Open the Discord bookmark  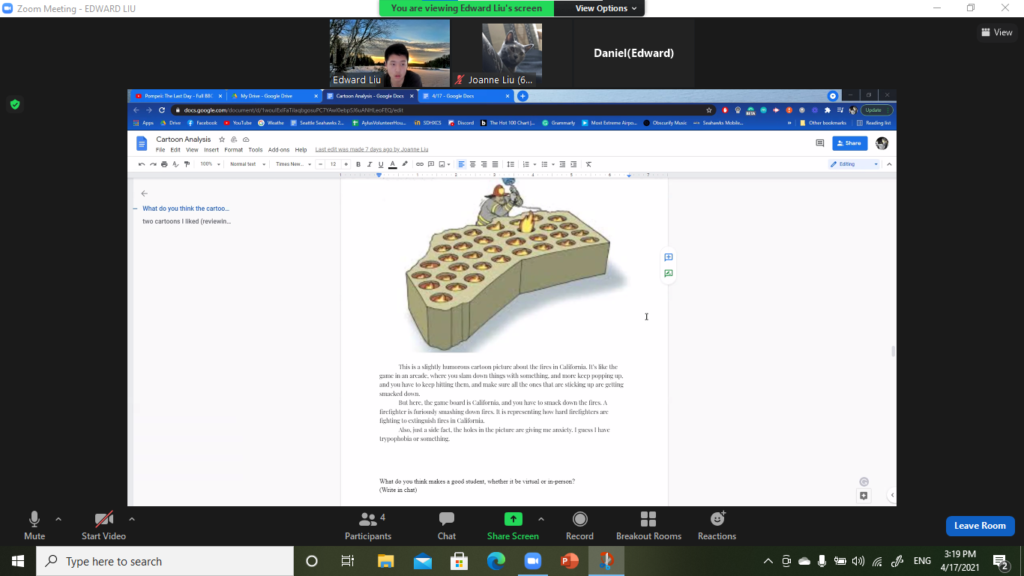tap(461, 123)
